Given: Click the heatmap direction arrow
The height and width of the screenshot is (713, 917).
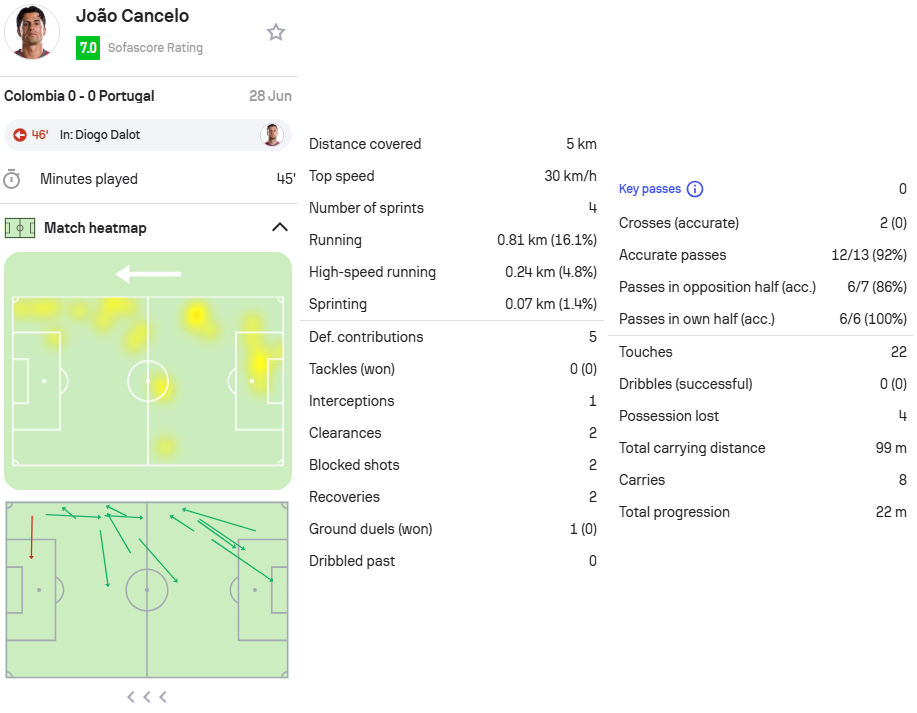Looking at the screenshot, I should tap(148, 274).
